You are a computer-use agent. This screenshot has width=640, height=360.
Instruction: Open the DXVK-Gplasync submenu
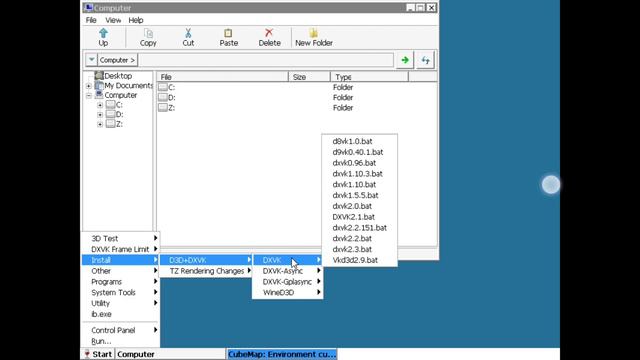point(288,282)
